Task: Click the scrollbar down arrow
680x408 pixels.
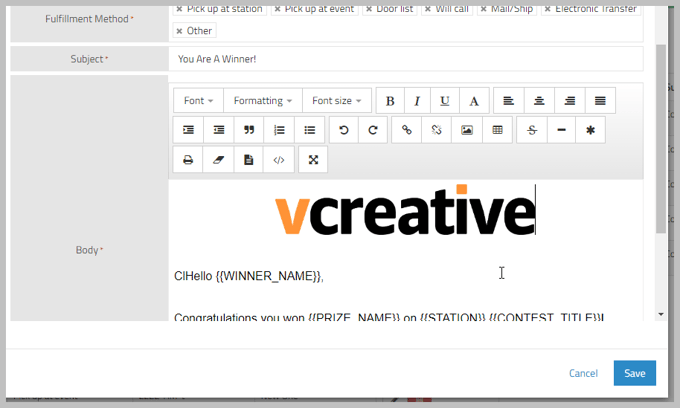Action: click(661, 314)
